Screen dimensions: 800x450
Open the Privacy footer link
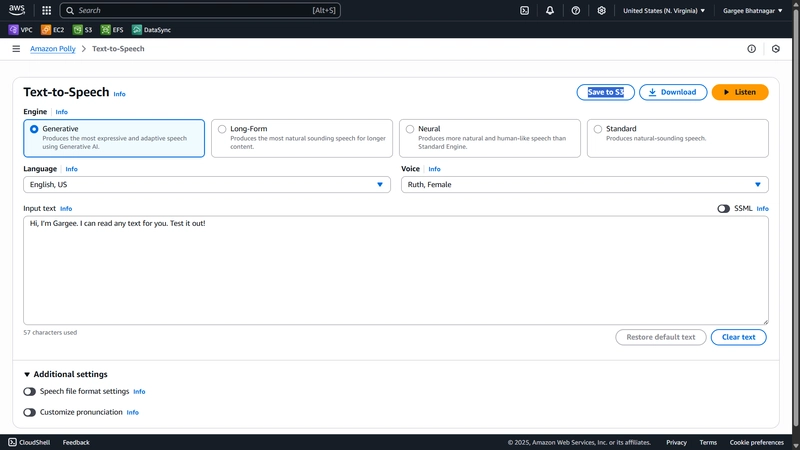coord(677,442)
